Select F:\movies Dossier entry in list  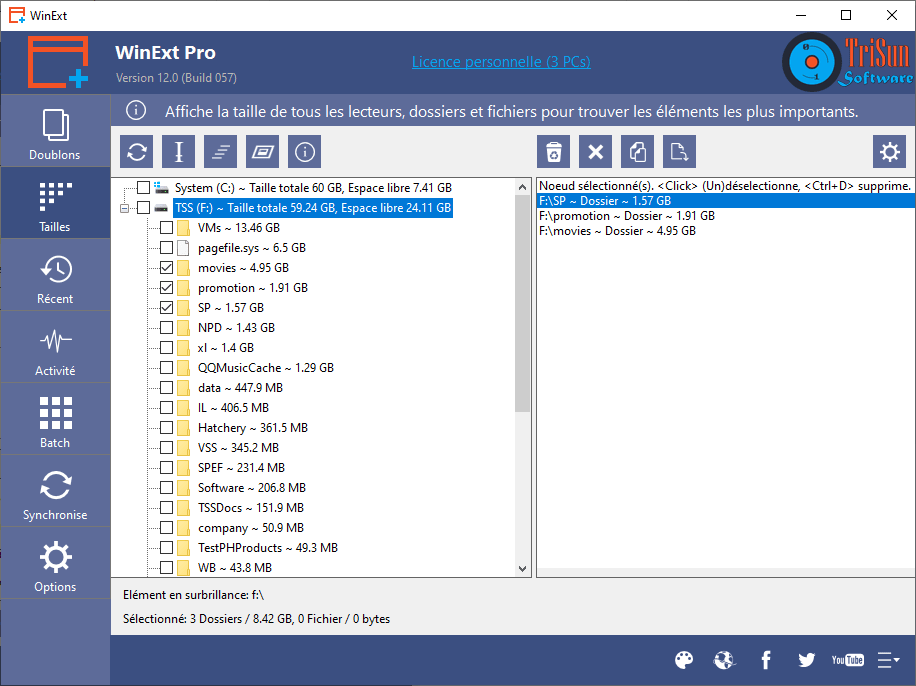pyautogui.click(x=726, y=231)
